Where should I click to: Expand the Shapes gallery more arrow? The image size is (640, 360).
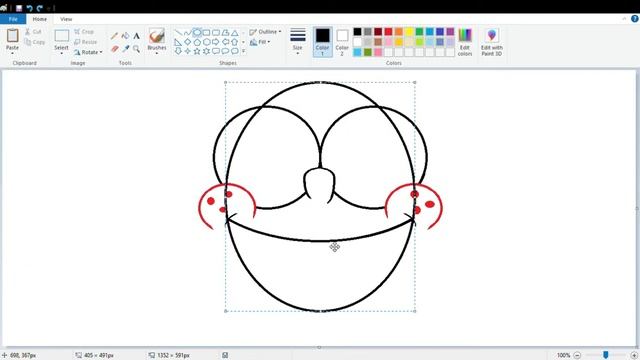tap(243, 51)
